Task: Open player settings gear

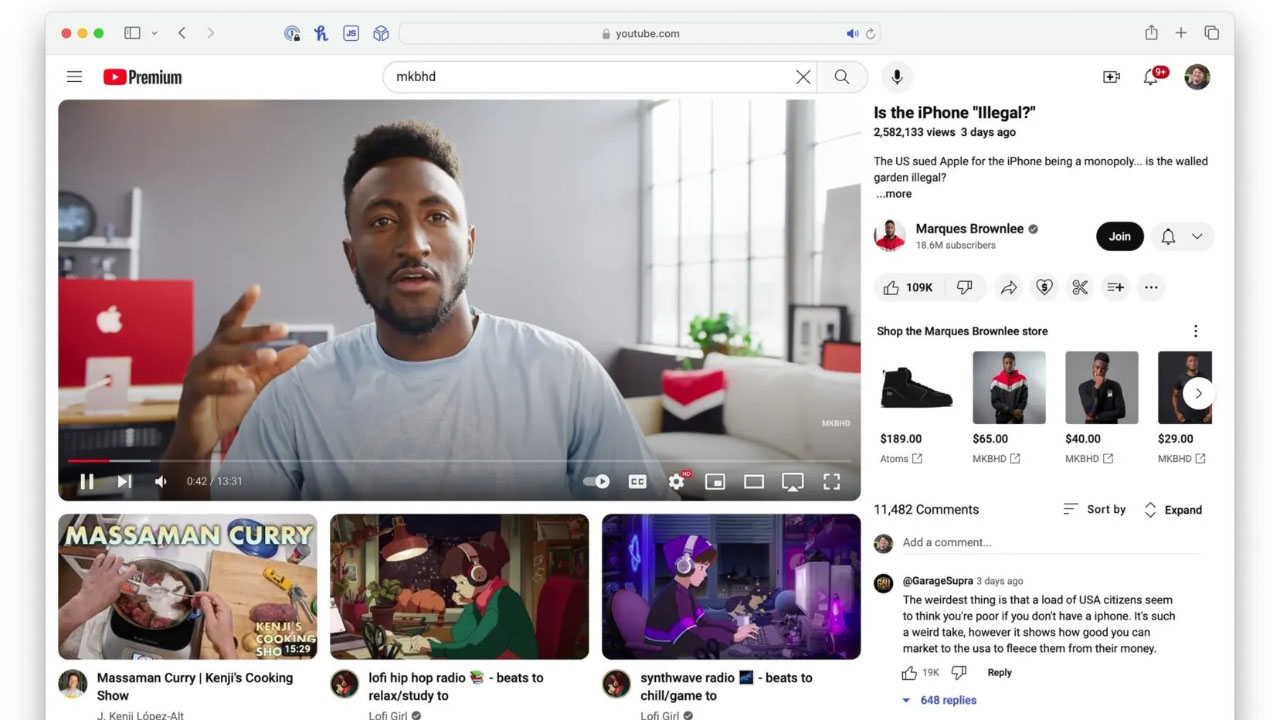Action: point(677,481)
